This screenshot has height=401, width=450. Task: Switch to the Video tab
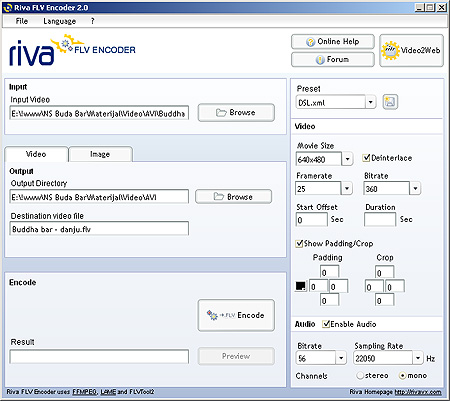click(x=36, y=154)
